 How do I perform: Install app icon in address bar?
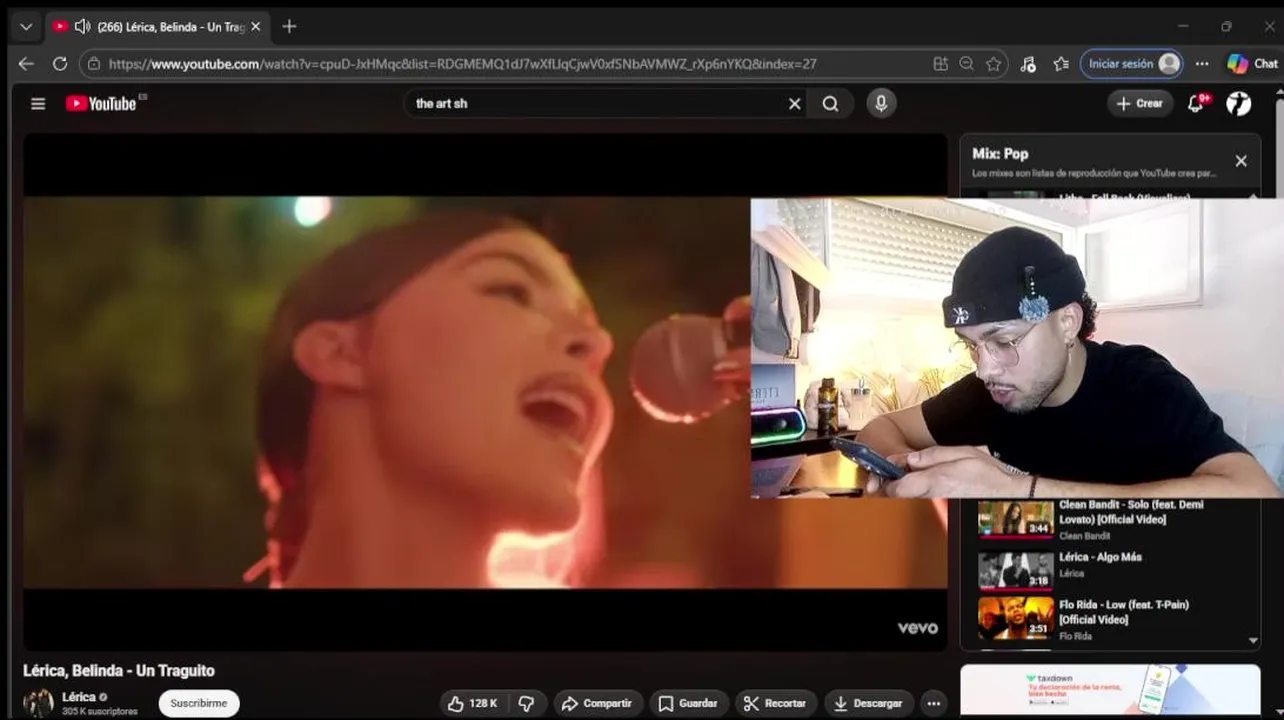940,63
